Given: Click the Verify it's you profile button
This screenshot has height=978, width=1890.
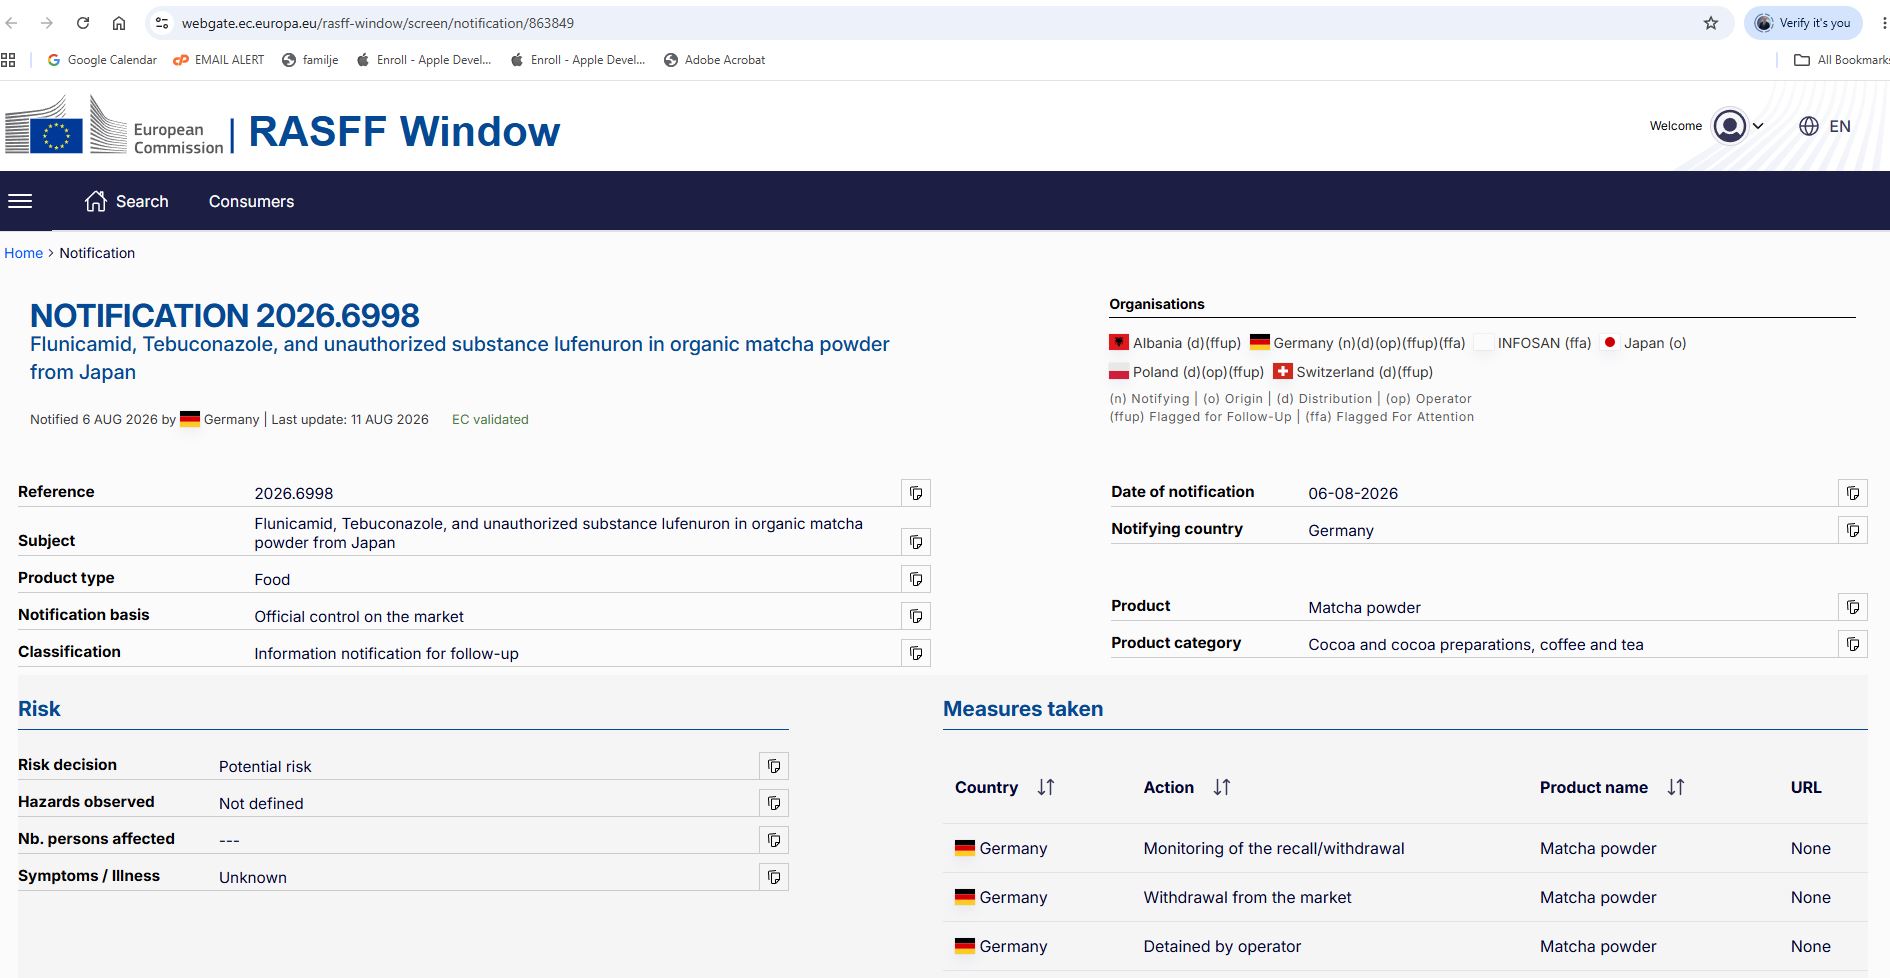Looking at the screenshot, I should pyautogui.click(x=1804, y=23).
